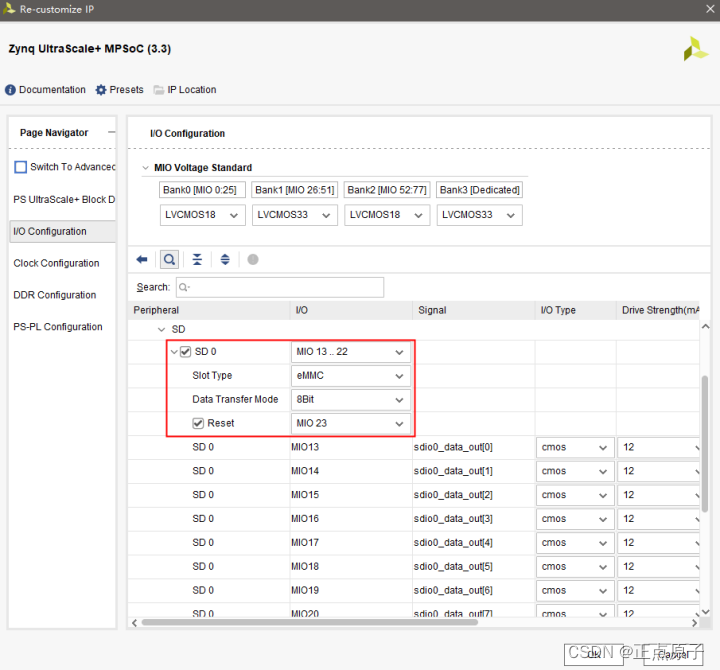Open the Presets gear menu

pyautogui.click(x=119, y=90)
